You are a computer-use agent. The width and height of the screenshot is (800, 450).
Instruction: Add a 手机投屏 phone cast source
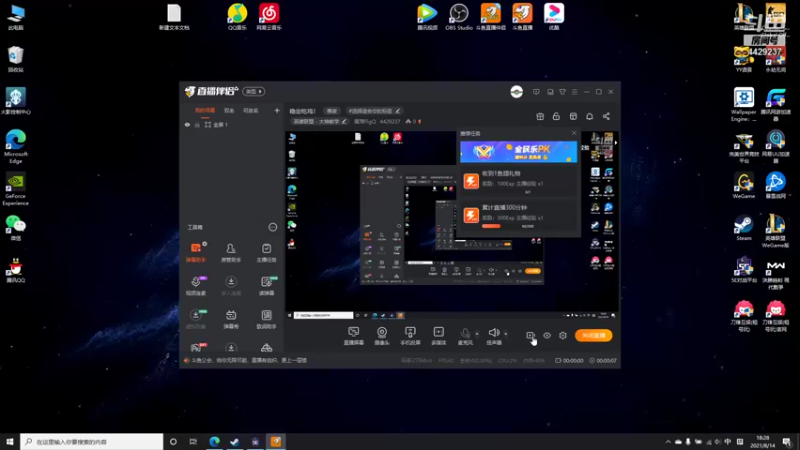(410, 336)
